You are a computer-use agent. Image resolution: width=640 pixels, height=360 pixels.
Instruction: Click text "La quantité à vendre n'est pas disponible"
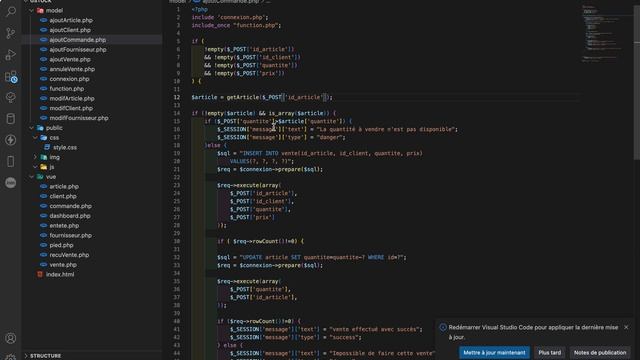[x=387, y=129]
